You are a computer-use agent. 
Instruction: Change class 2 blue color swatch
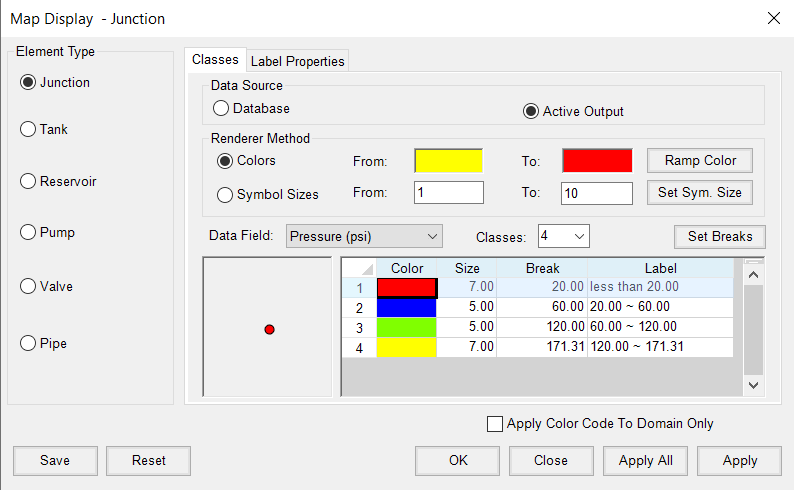coord(407,307)
